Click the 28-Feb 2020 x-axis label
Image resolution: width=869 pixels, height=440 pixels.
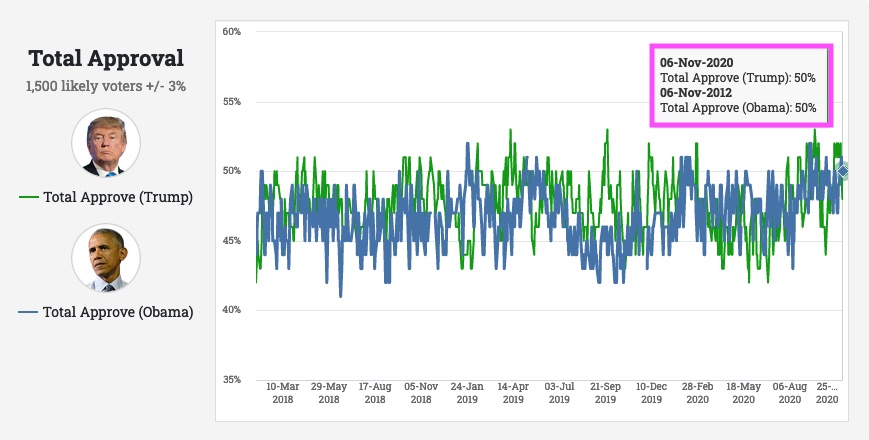coord(697,393)
